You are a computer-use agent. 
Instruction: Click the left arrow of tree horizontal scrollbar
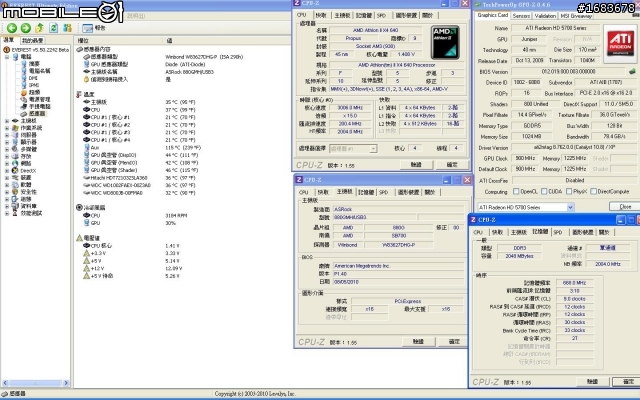point(5,383)
